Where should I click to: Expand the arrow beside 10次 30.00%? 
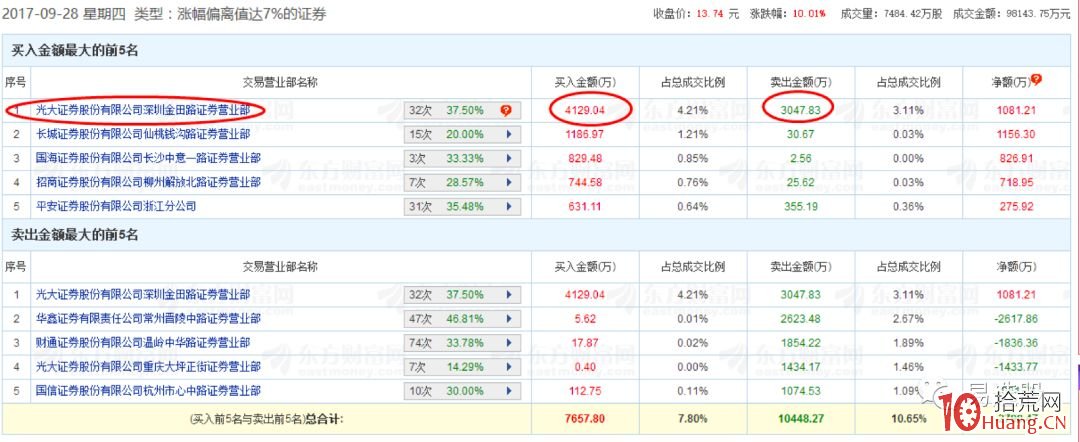(x=509, y=391)
